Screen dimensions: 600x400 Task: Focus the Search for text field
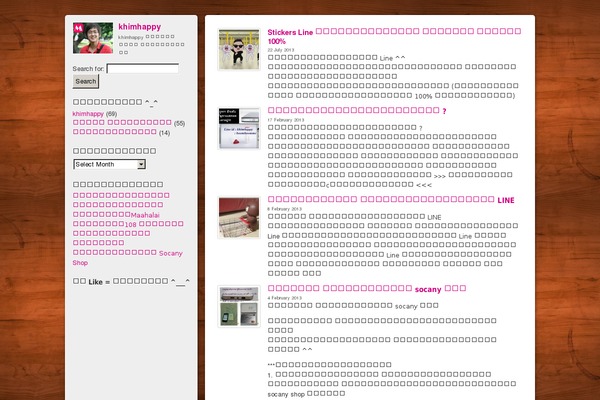click(142, 69)
